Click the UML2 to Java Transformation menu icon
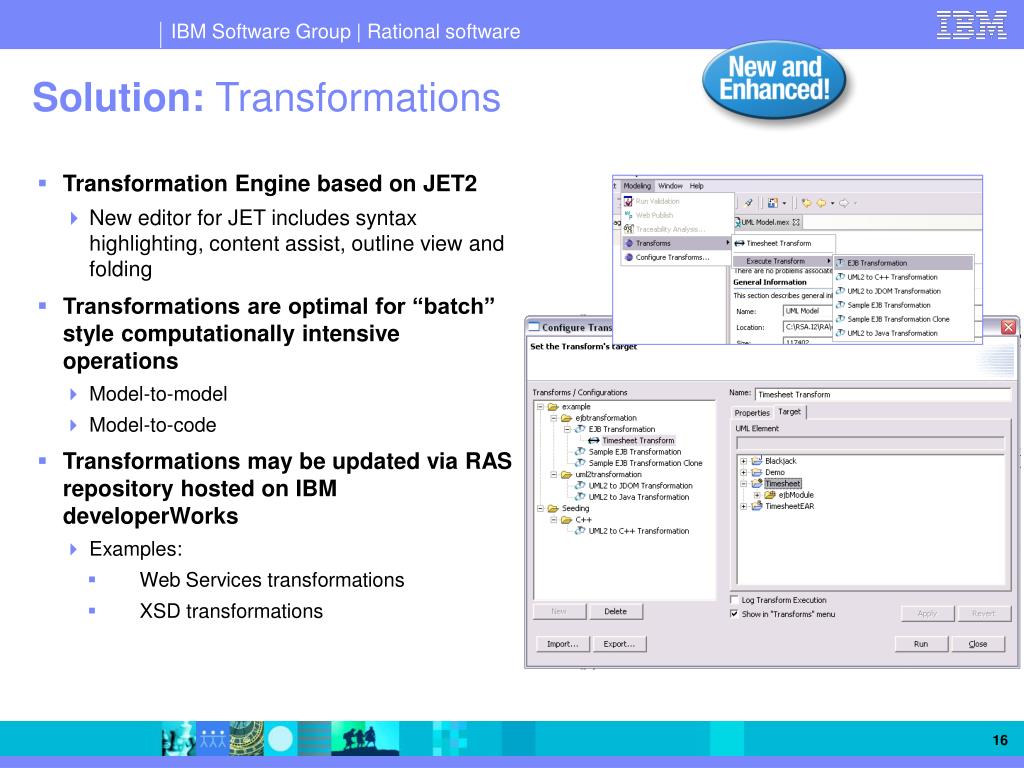The width and height of the screenshot is (1024, 768). (x=841, y=333)
